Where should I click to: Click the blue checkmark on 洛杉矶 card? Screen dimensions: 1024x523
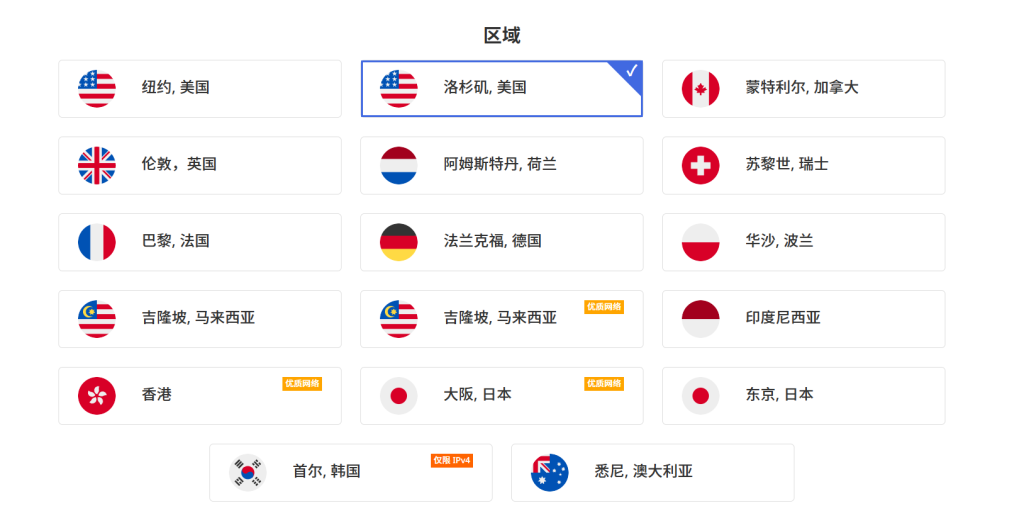coord(632,70)
